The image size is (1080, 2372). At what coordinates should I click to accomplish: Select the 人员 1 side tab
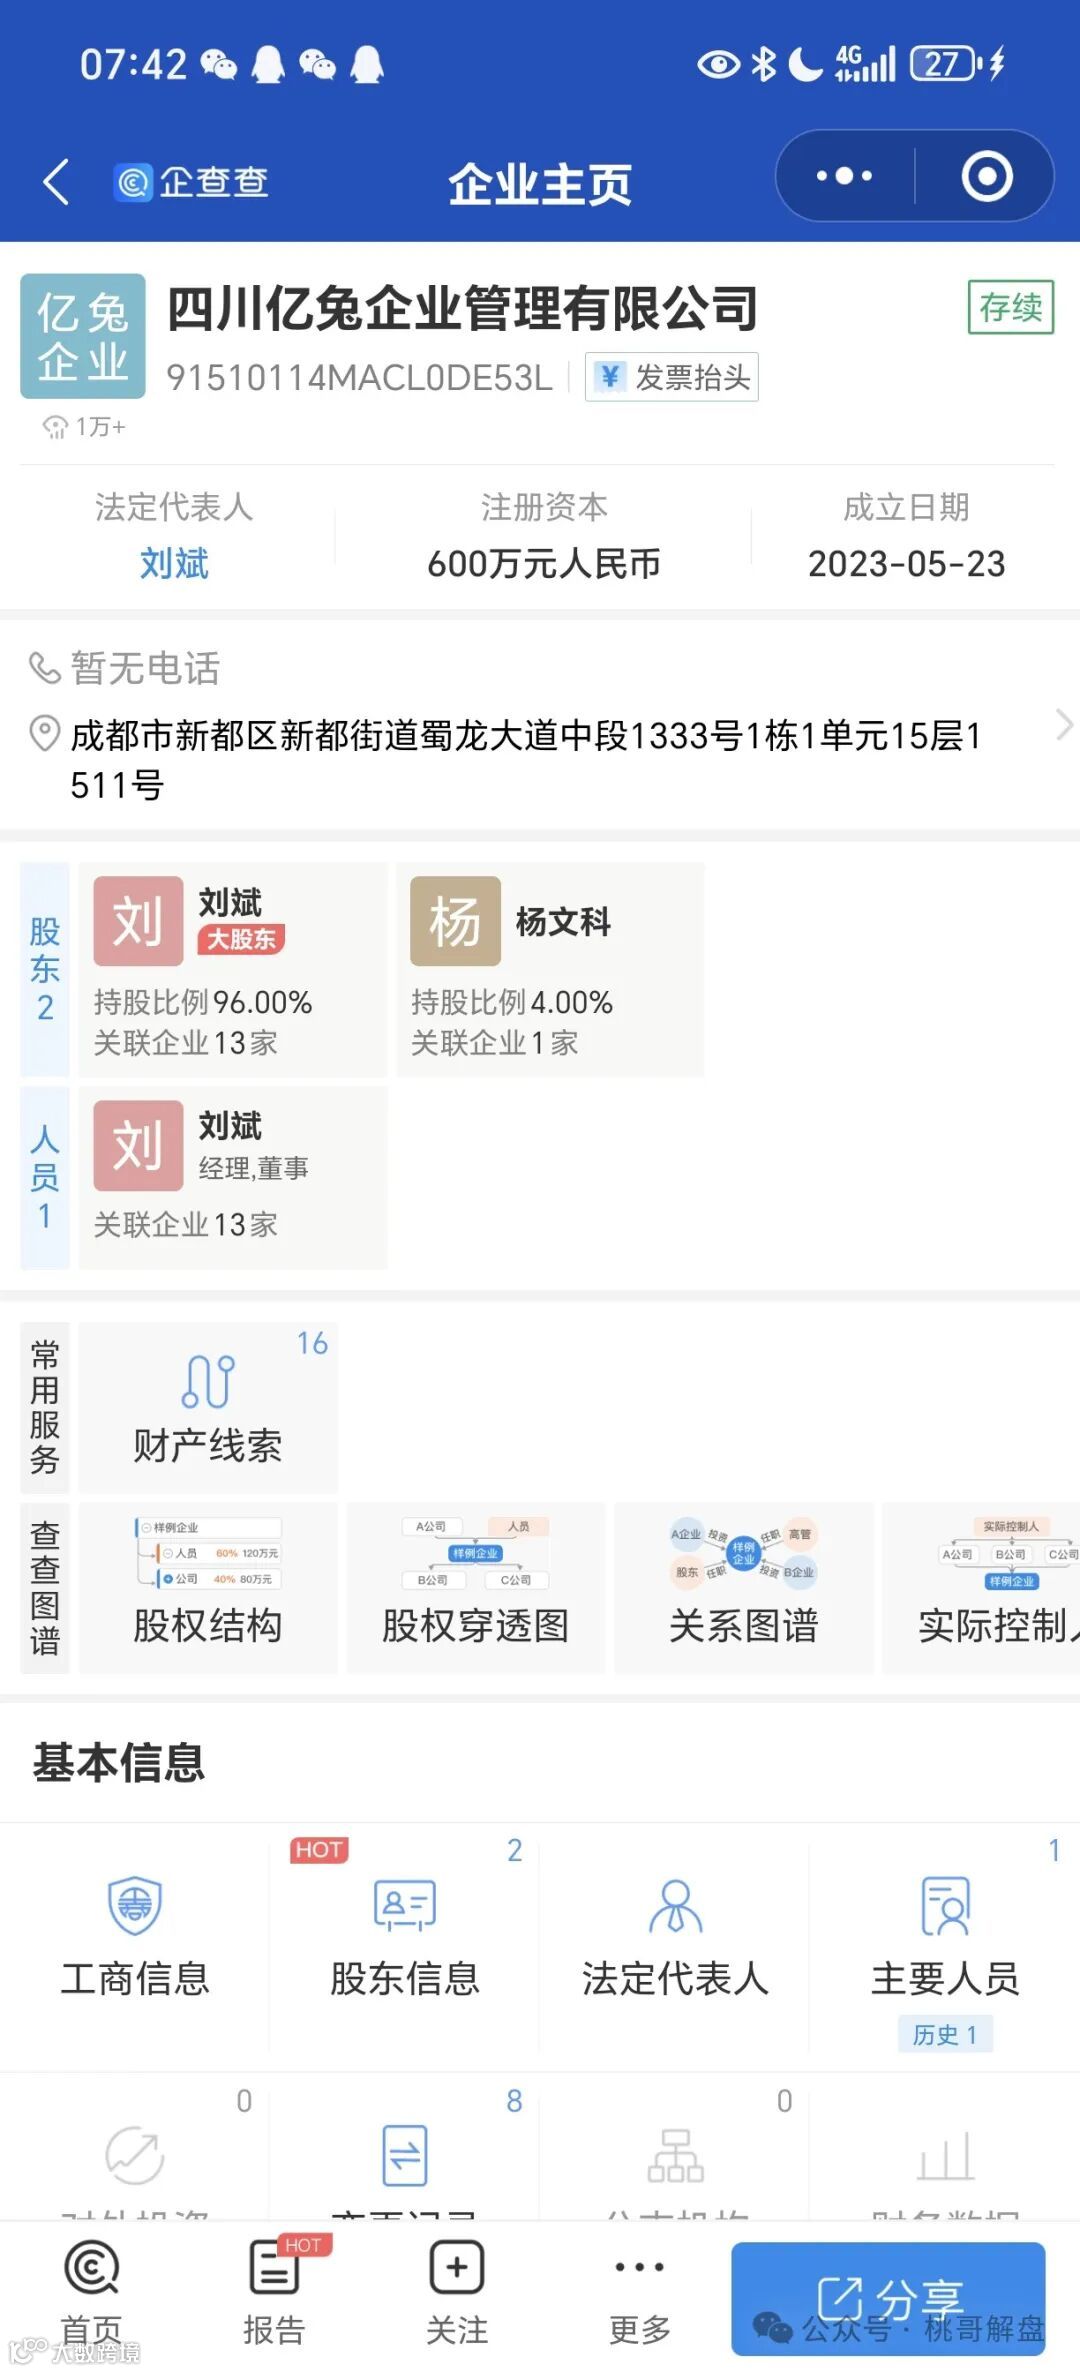(x=45, y=1177)
